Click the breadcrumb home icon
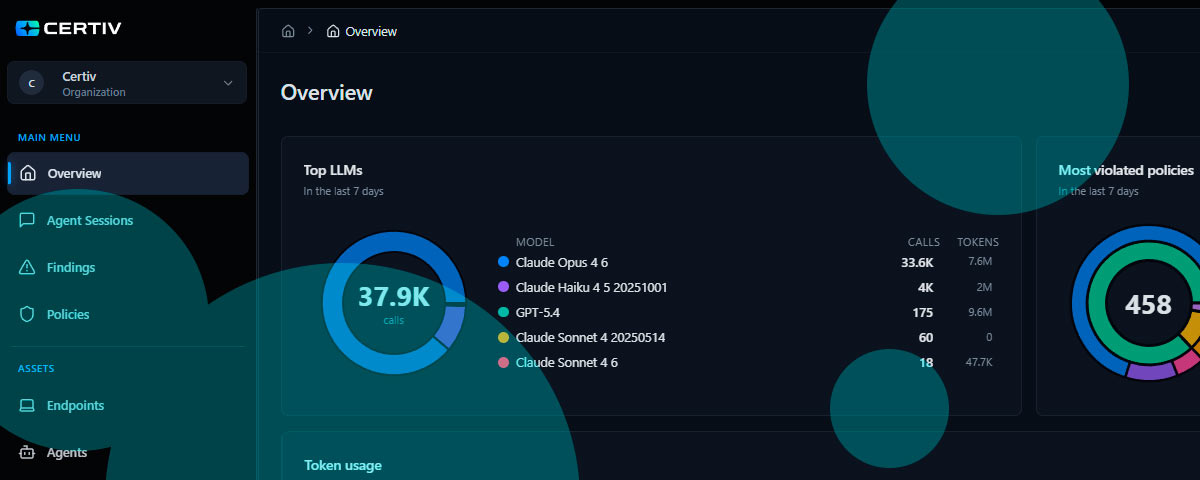Image resolution: width=1200 pixels, height=480 pixels. point(288,31)
